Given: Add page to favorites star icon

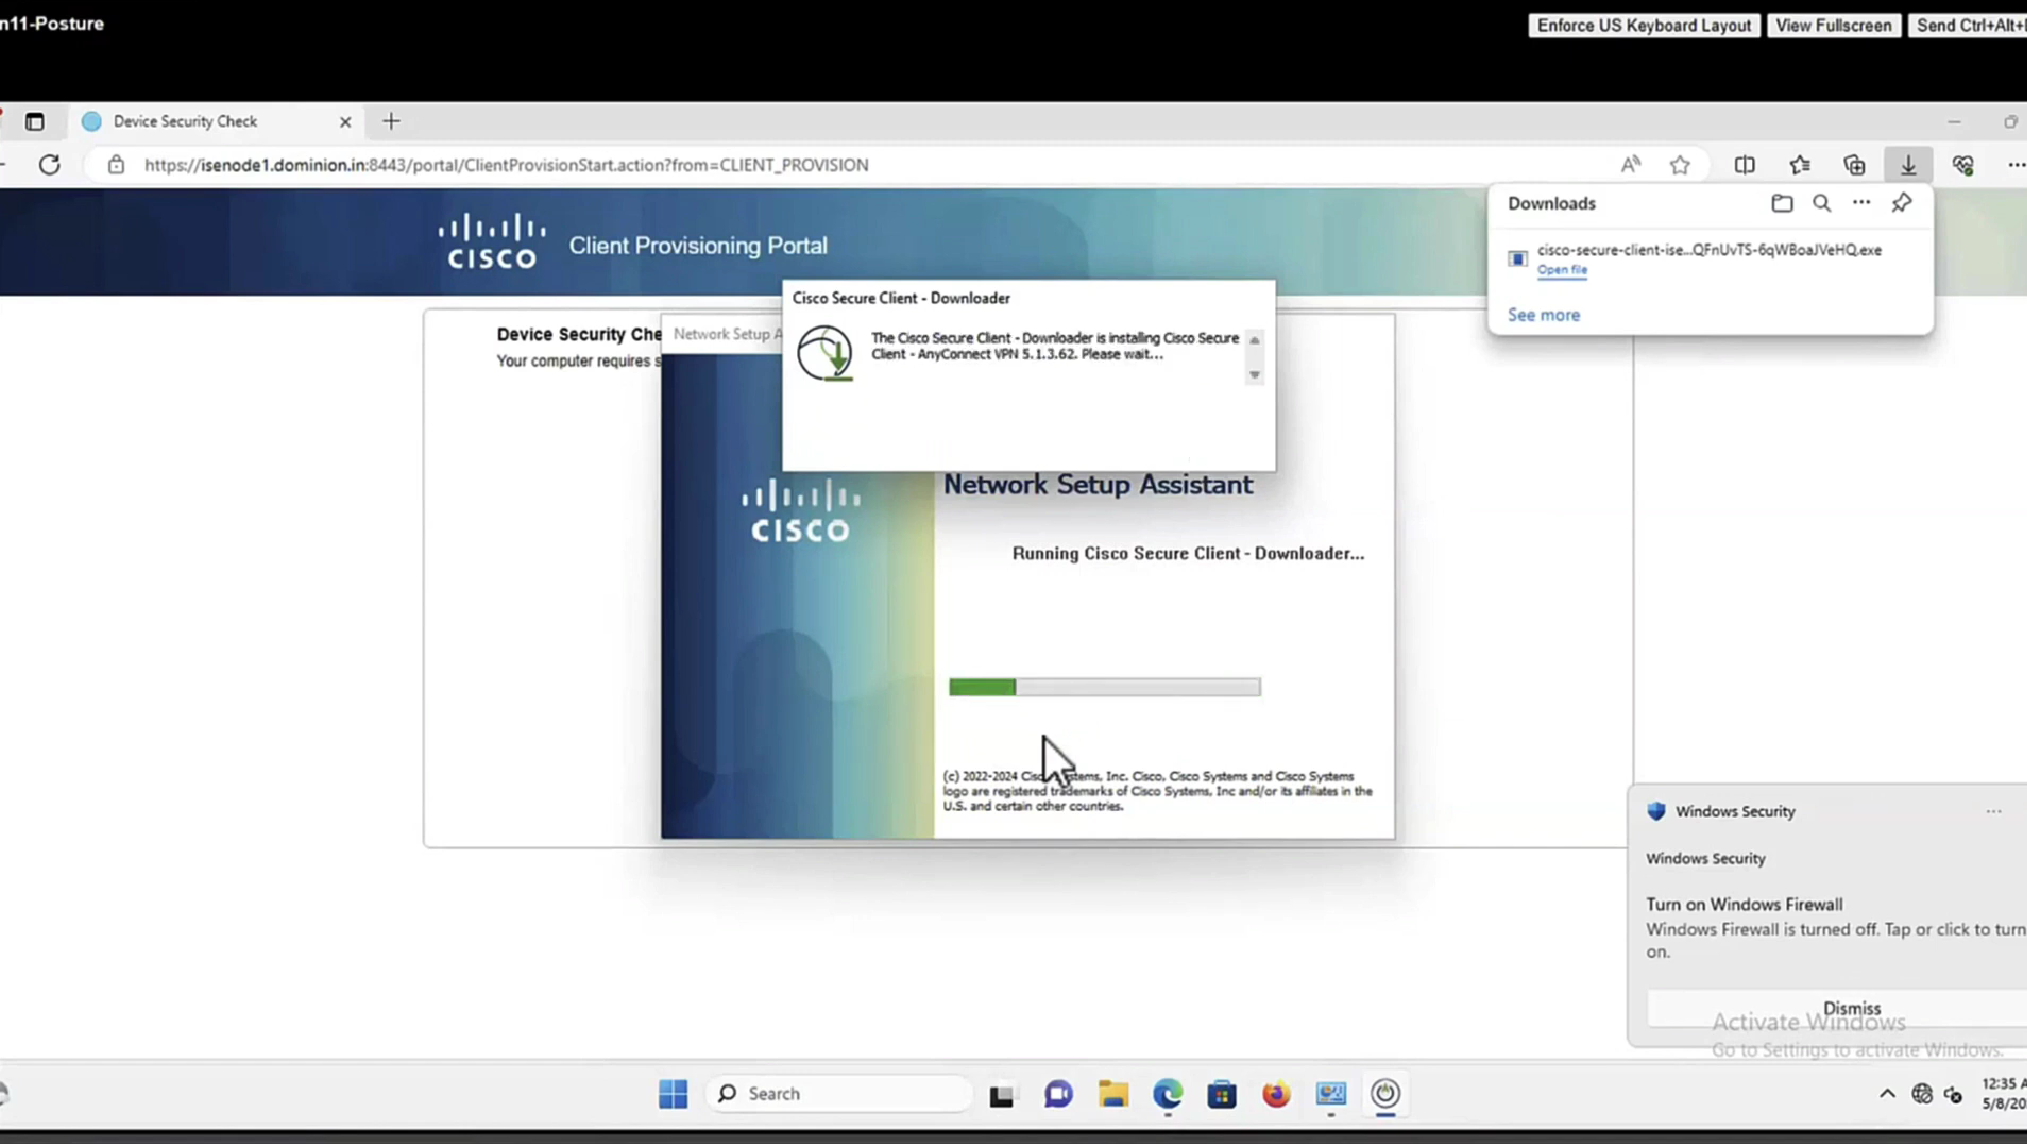Looking at the screenshot, I should [1680, 165].
